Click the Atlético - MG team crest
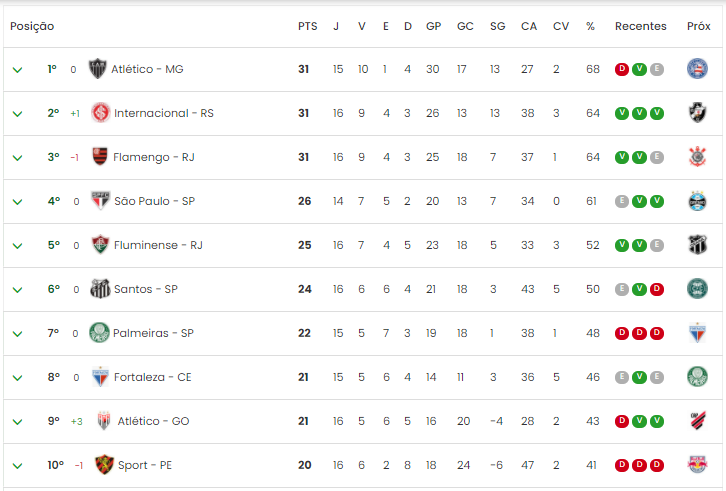Viewport: 726px width, 491px height. [x=98, y=69]
